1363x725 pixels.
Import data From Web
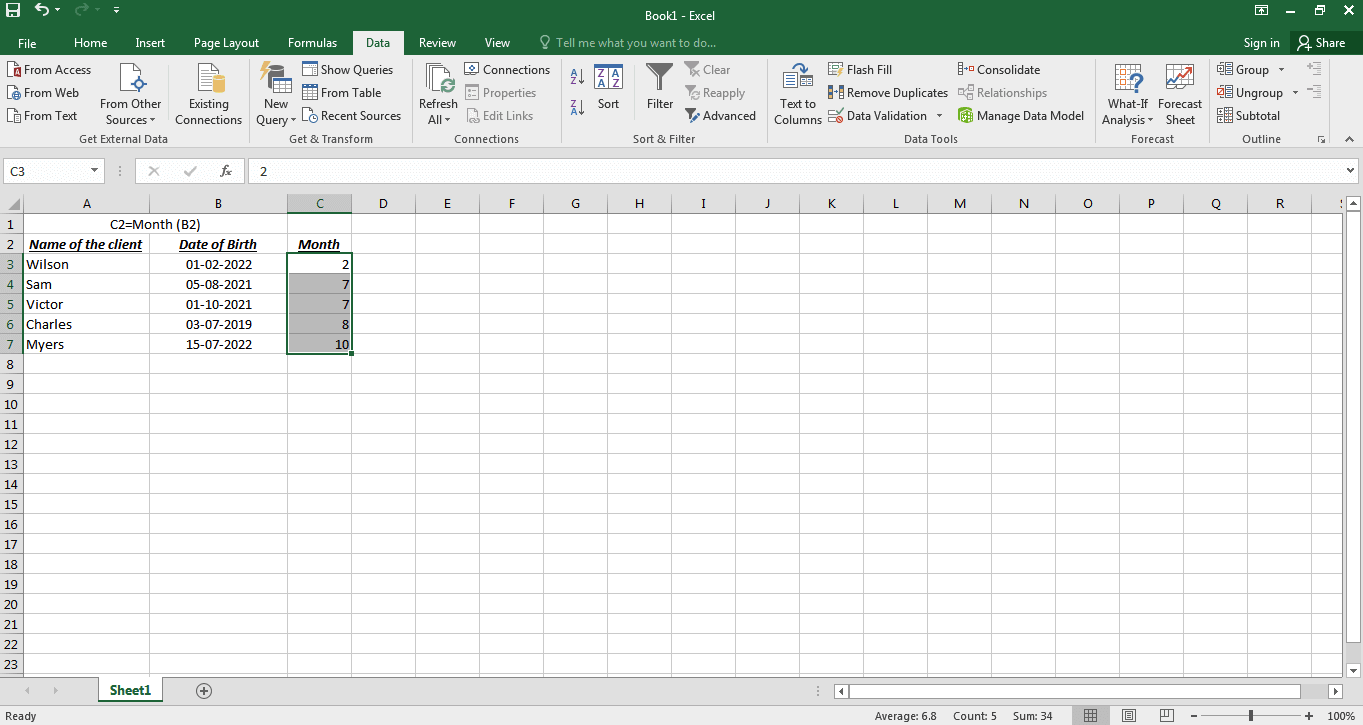tap(43, 93)
